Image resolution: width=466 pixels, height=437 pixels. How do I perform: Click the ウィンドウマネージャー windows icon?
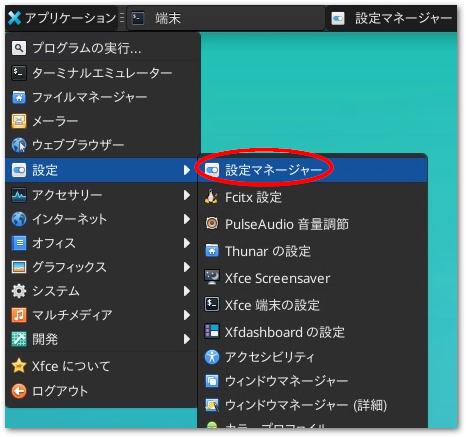[x=212, y=381]
